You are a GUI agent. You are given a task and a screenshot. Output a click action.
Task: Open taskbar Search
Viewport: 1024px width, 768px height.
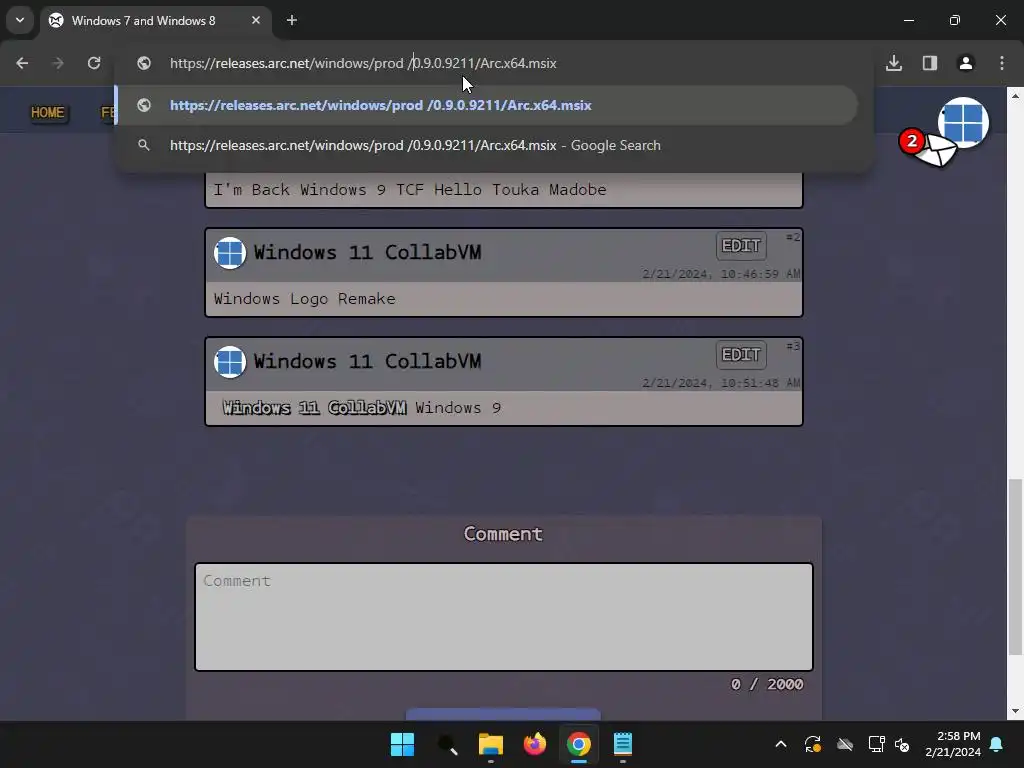[447, 744]
